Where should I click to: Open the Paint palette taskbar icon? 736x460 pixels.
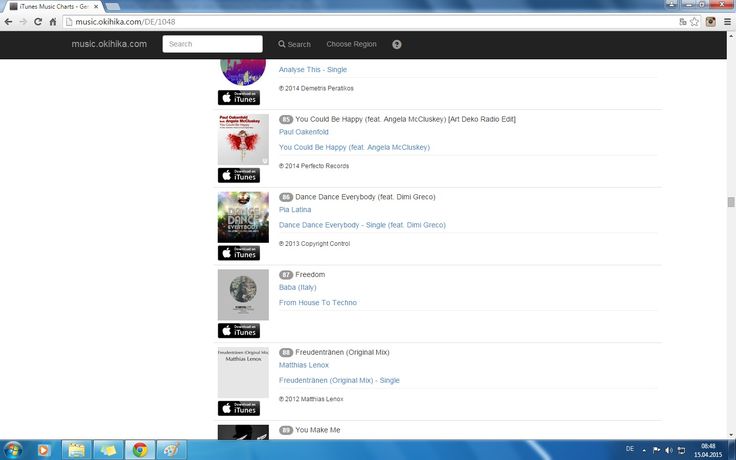[x=171, y=450]
